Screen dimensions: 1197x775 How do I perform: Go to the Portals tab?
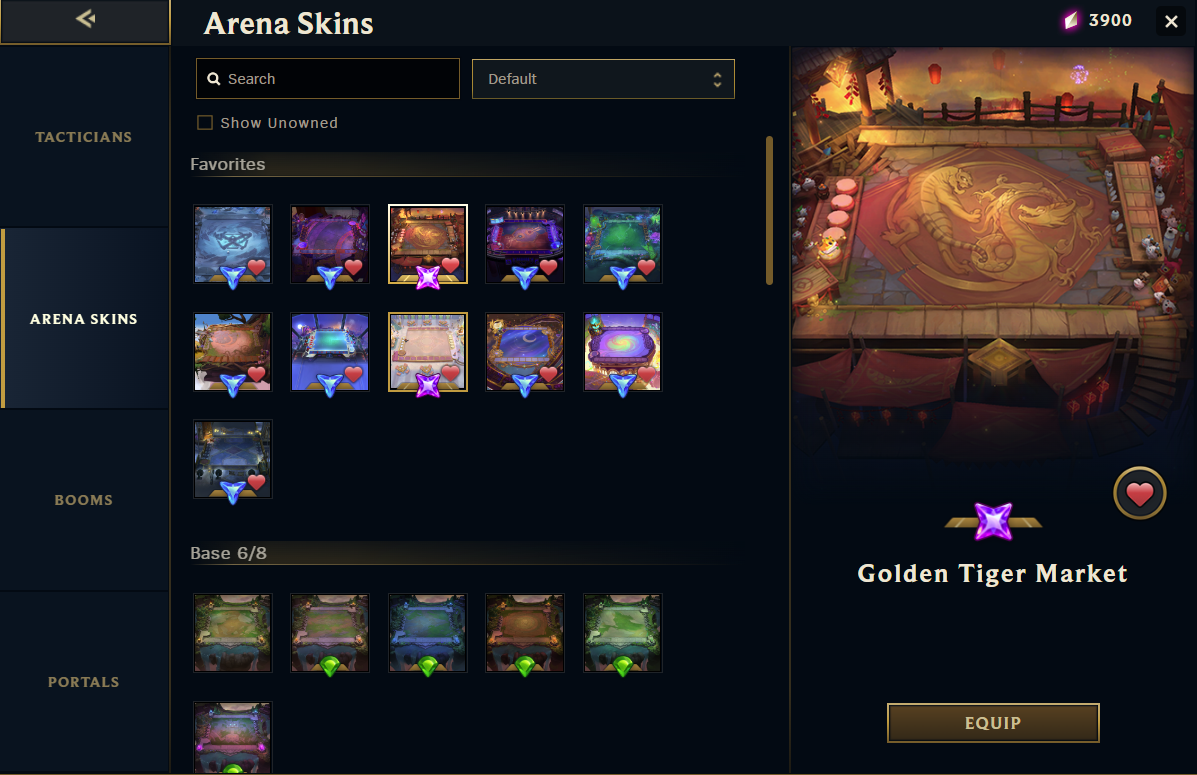[x=84, y=682]
